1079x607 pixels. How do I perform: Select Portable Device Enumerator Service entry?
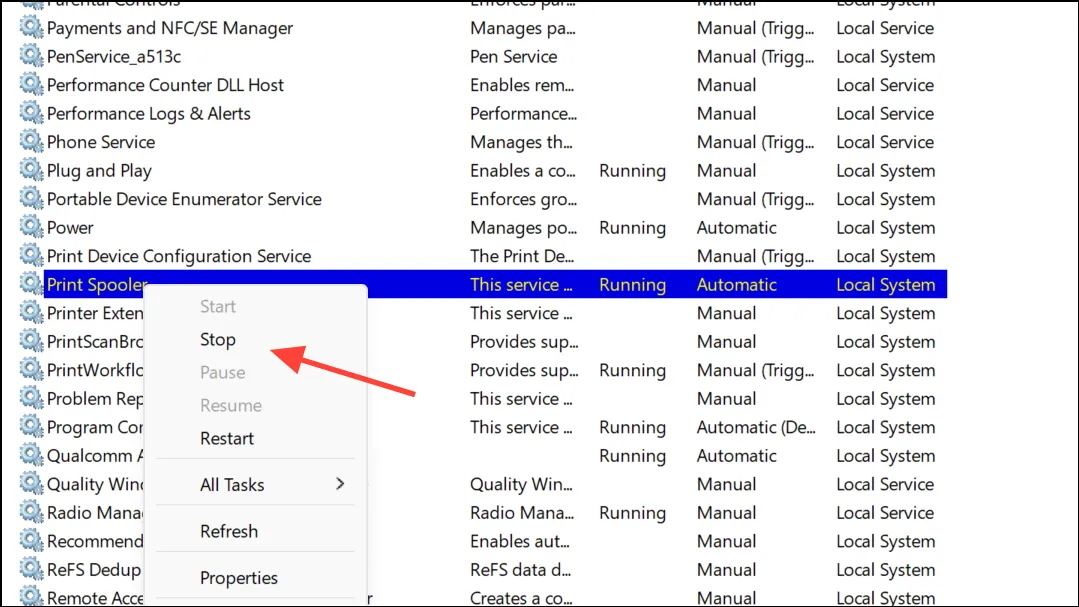(482, 199)
